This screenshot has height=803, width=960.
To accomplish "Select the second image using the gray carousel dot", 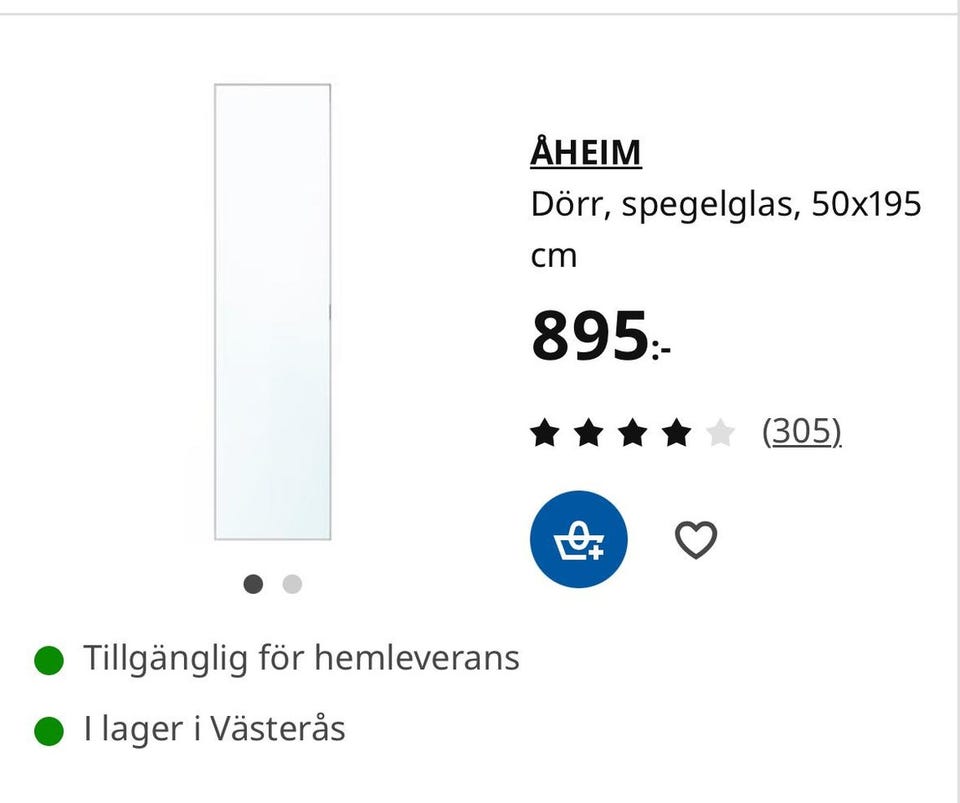I will tap(291, 583).
